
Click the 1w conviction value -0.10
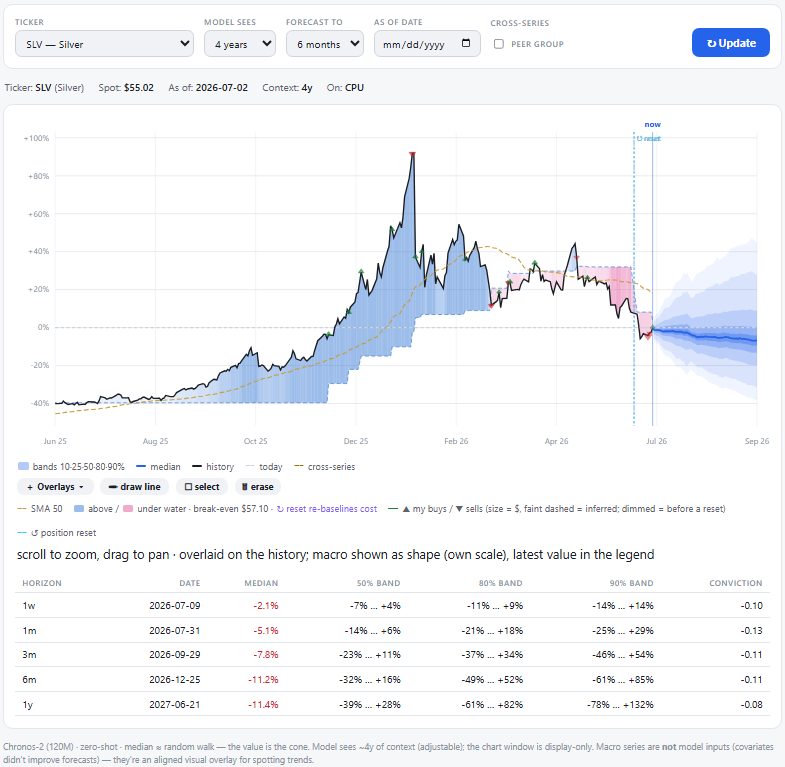[751, 605]
